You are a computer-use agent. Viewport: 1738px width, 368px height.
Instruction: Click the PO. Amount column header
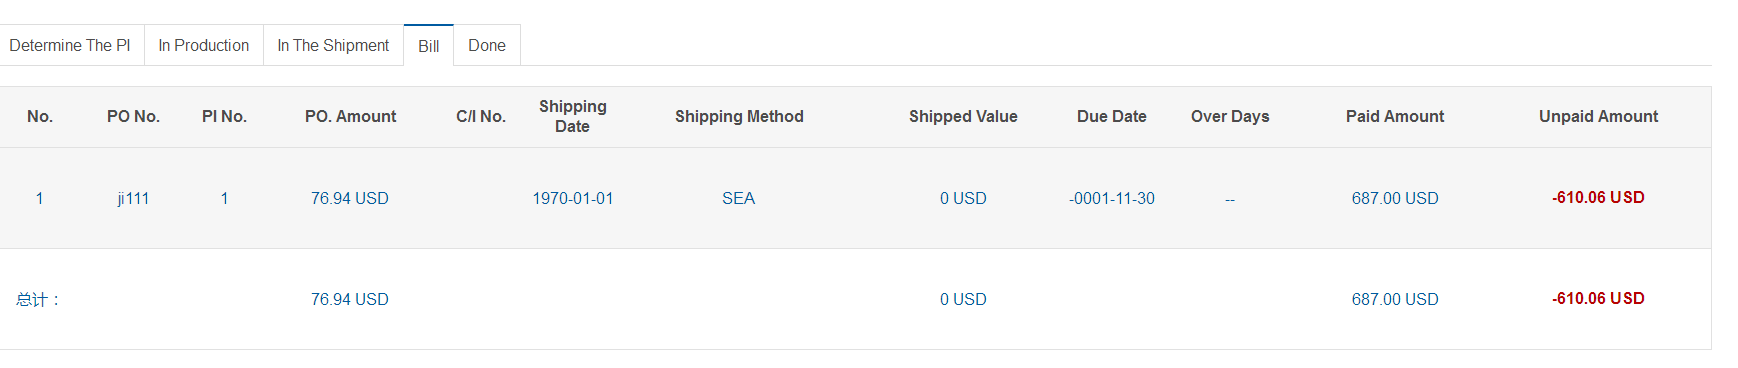point(350,116)
